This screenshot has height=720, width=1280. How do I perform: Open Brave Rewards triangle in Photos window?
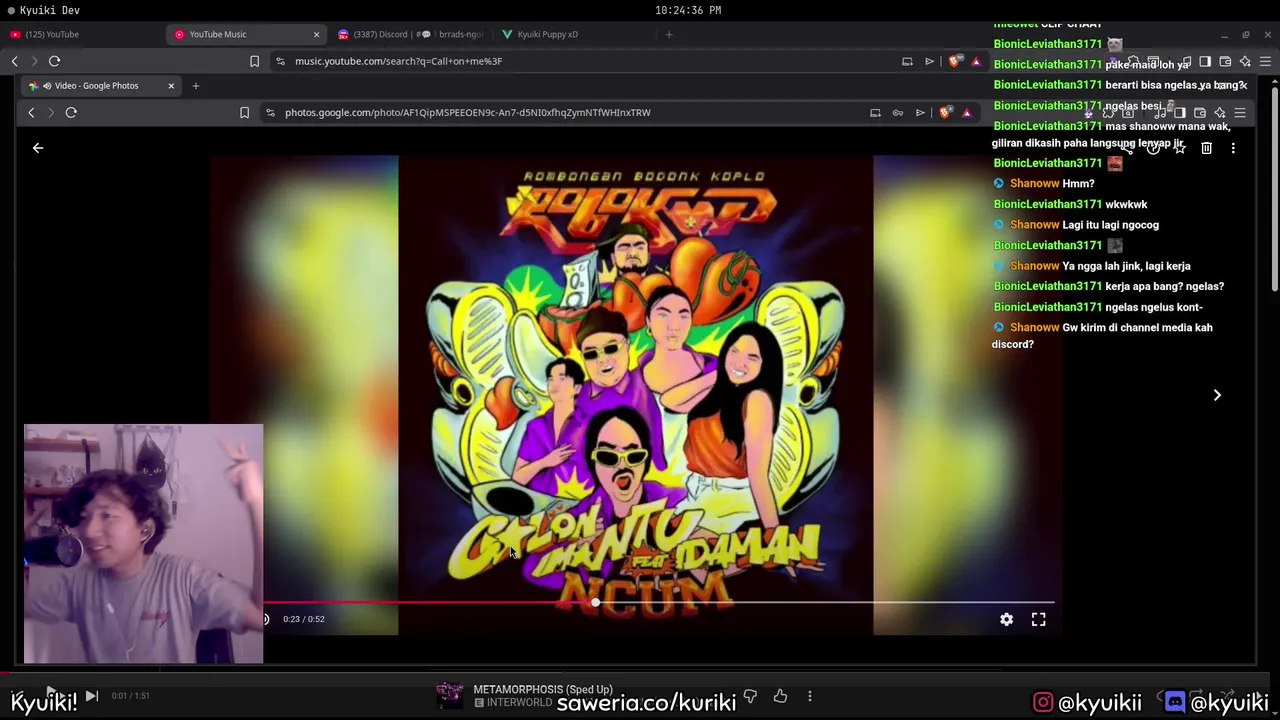point(967,112)
